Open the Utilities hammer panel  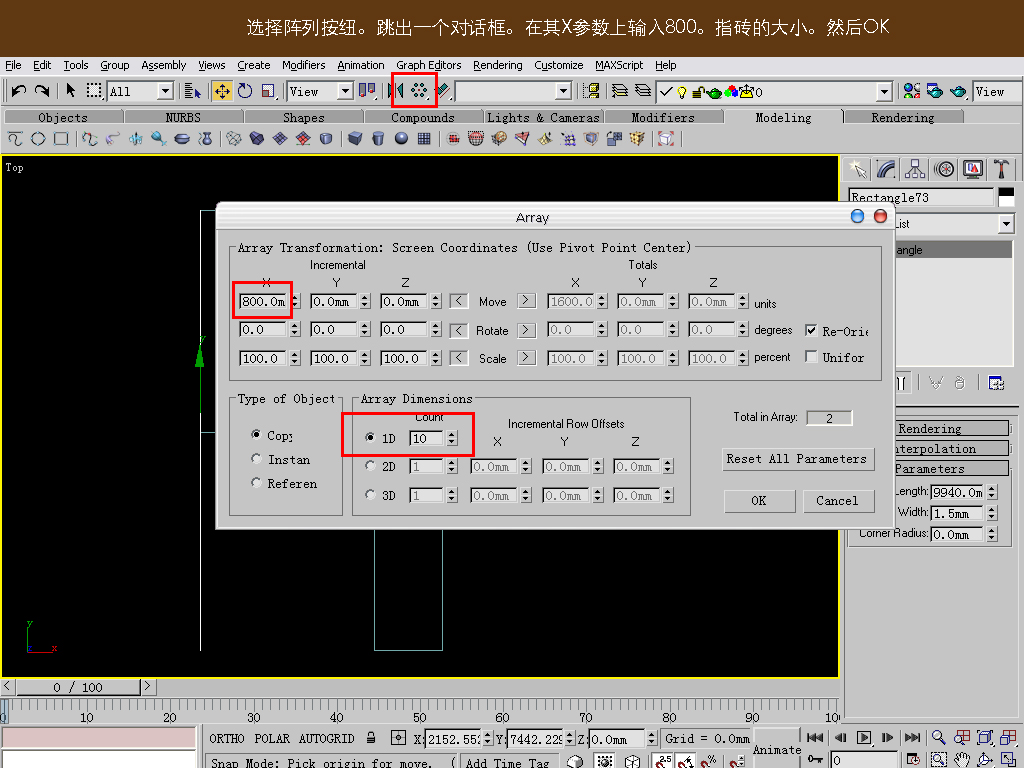[1001, 170]
